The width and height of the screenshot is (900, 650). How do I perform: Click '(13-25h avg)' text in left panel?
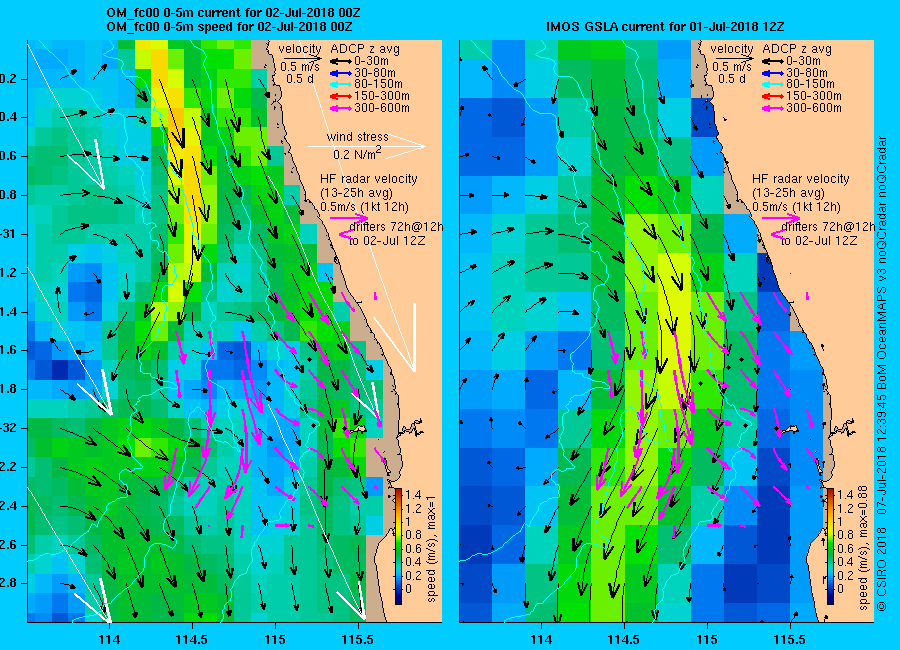tap(356, 193)
